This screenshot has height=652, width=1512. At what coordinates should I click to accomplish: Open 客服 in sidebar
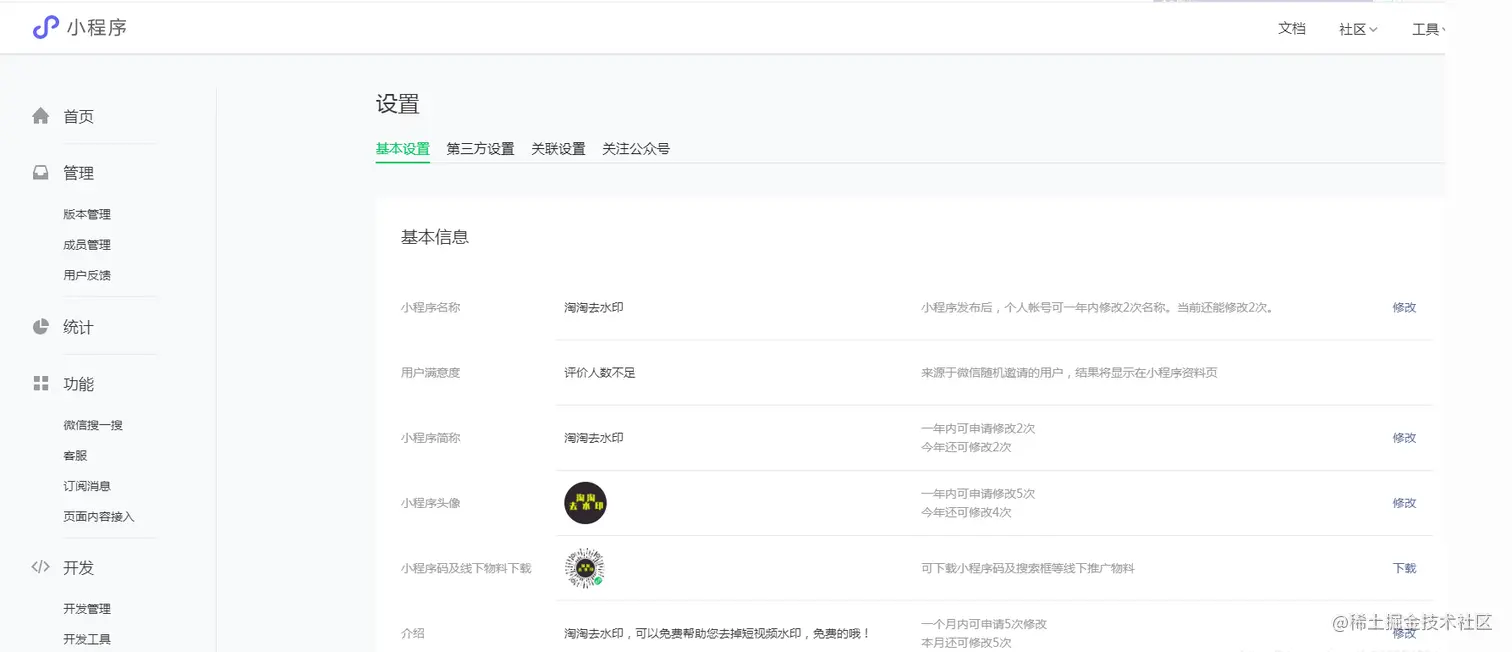(75, 456)
